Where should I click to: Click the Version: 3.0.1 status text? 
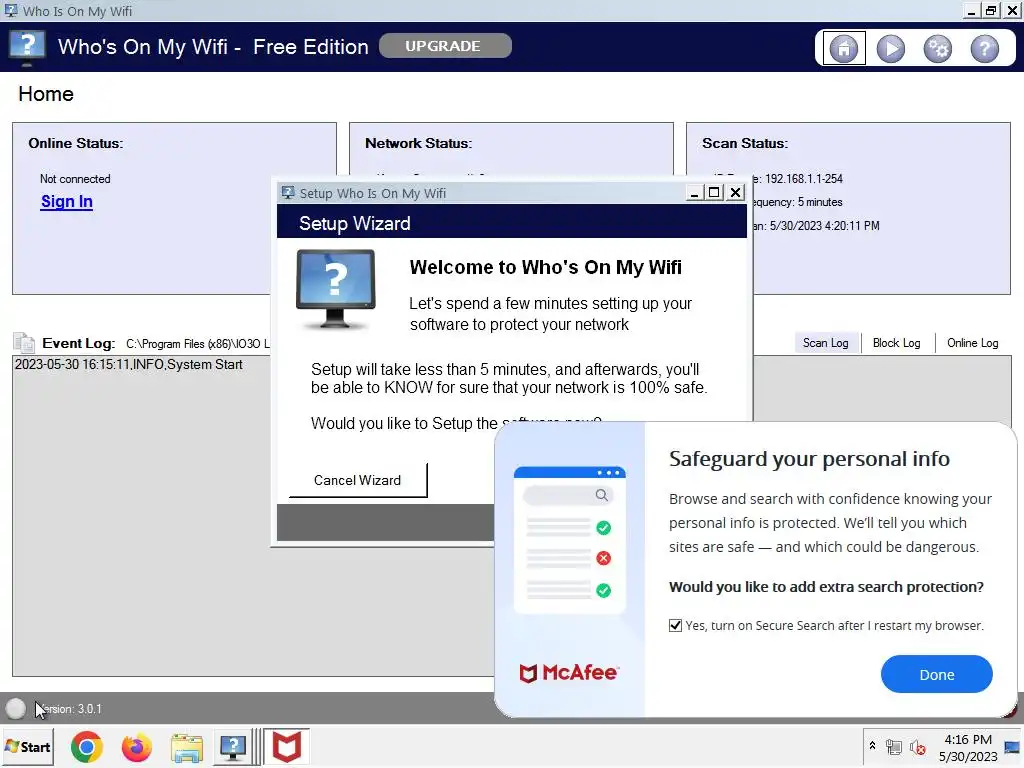[70, 709]
